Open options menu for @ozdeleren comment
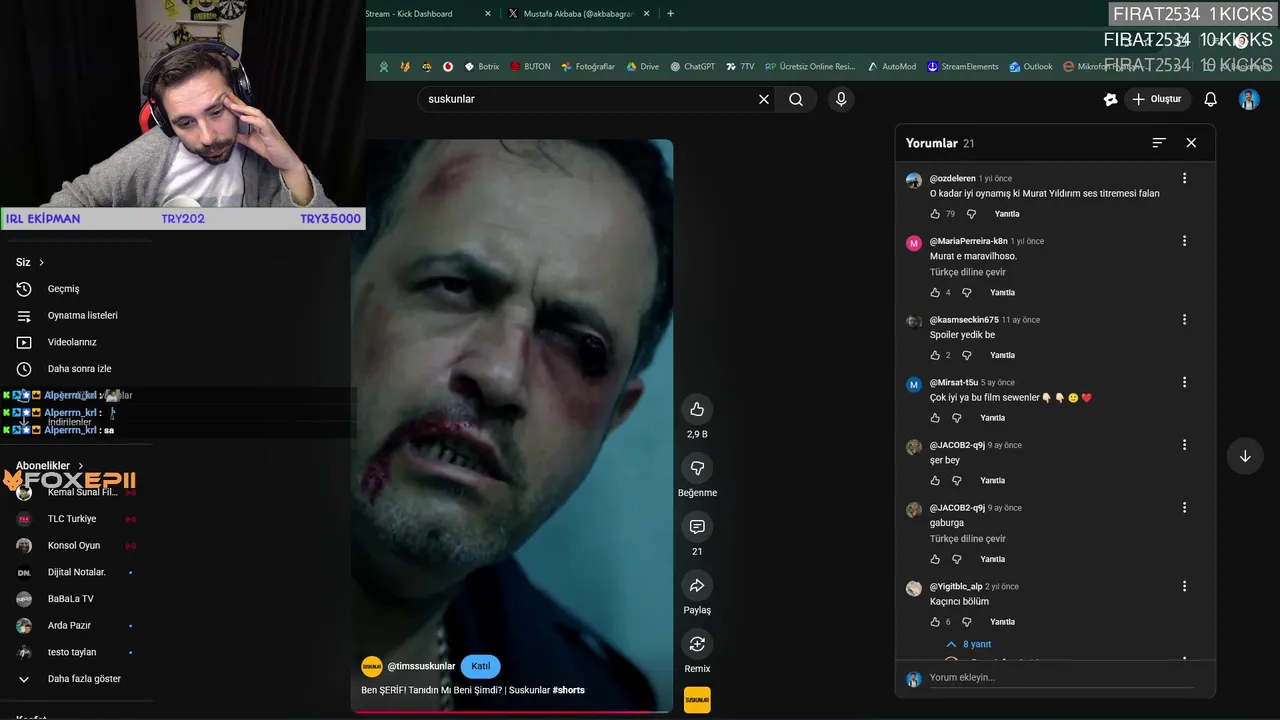 pos(1184,178)
